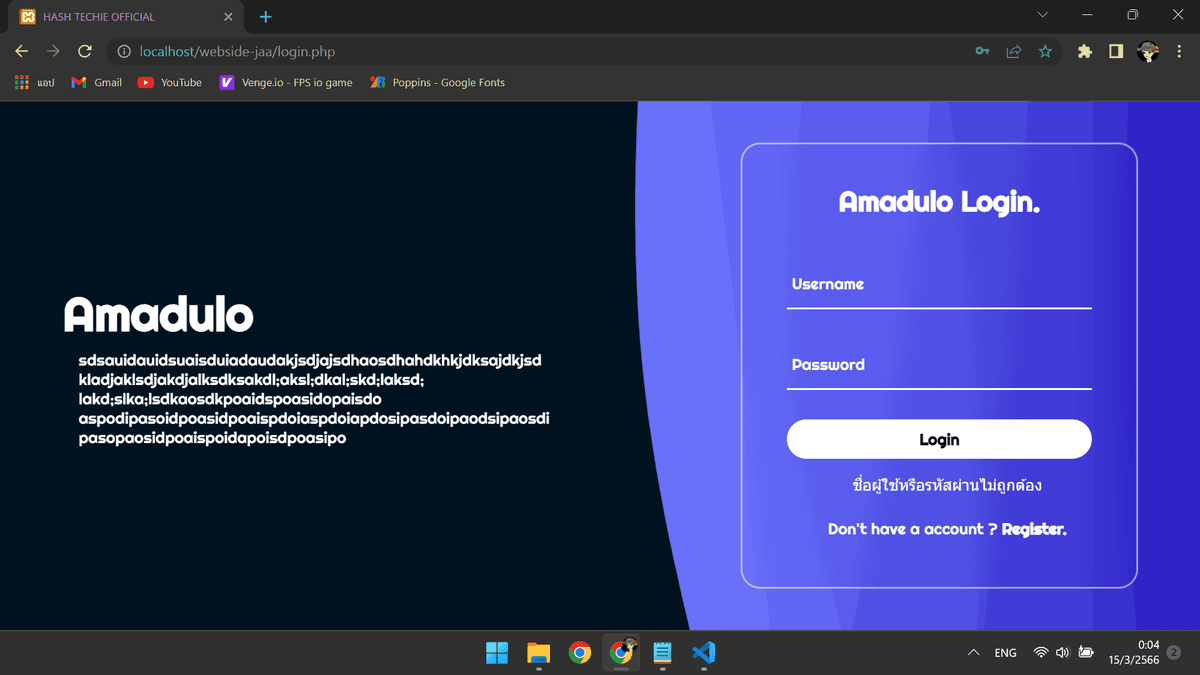Launch Visual Studio Code from the taskbar

(x=703, y=653)
